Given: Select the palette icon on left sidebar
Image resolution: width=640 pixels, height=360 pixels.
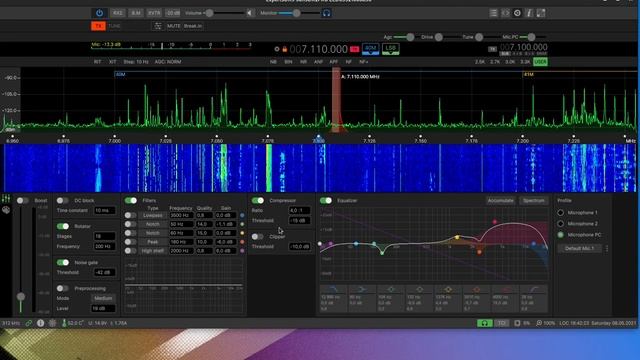Looking at the screenshot, I should [6, 210].
